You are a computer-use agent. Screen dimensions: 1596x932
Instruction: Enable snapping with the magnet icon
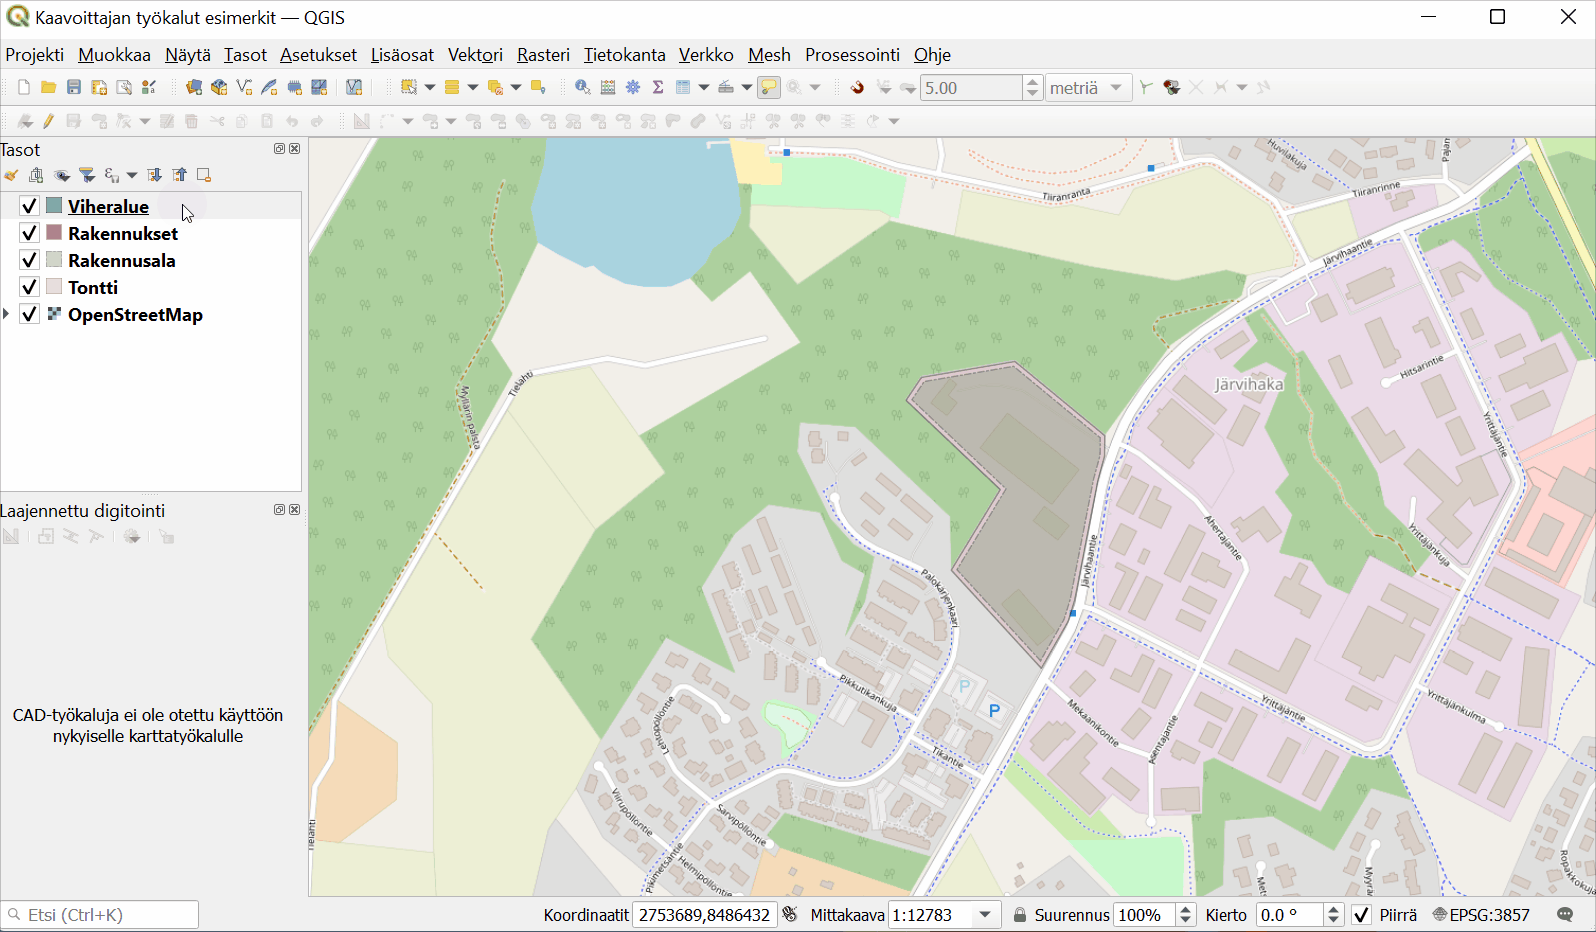pos(857,88)
